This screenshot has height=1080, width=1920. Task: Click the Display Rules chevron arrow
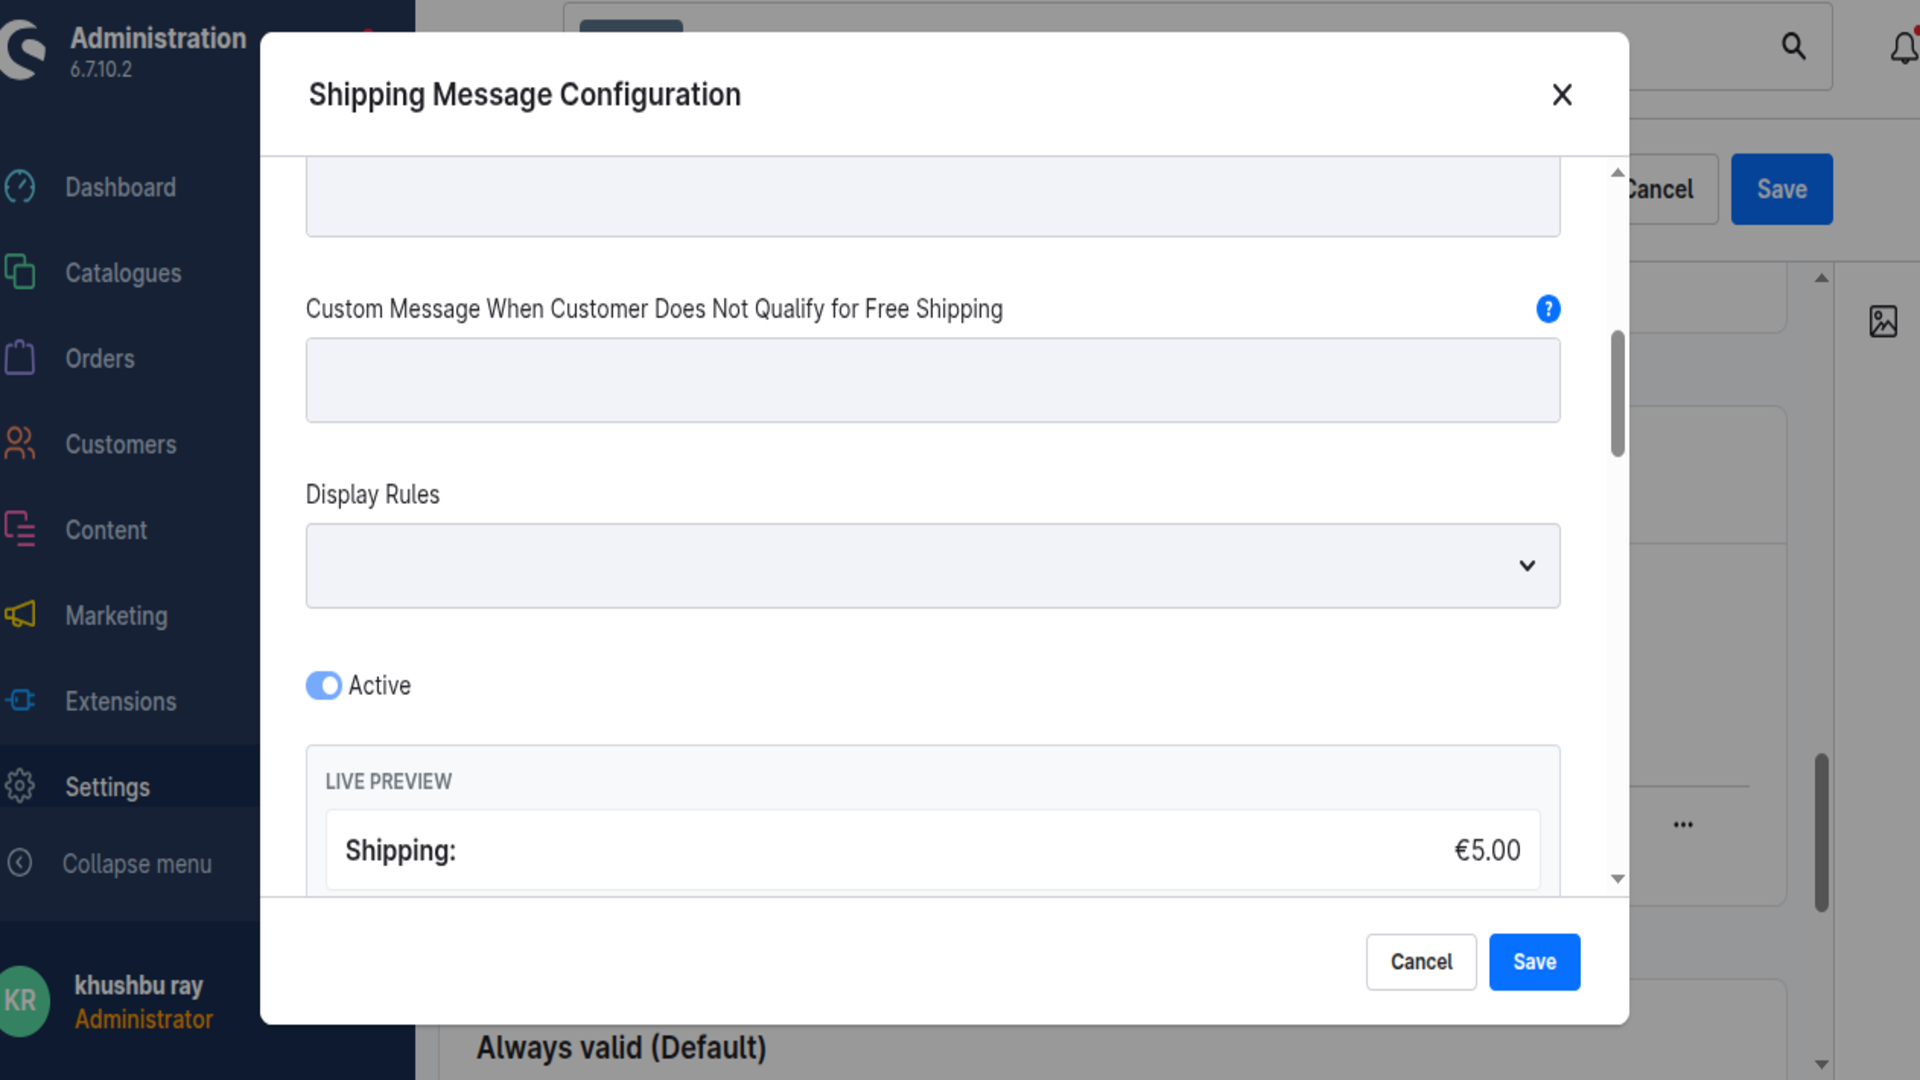[x=1527, y=566]
